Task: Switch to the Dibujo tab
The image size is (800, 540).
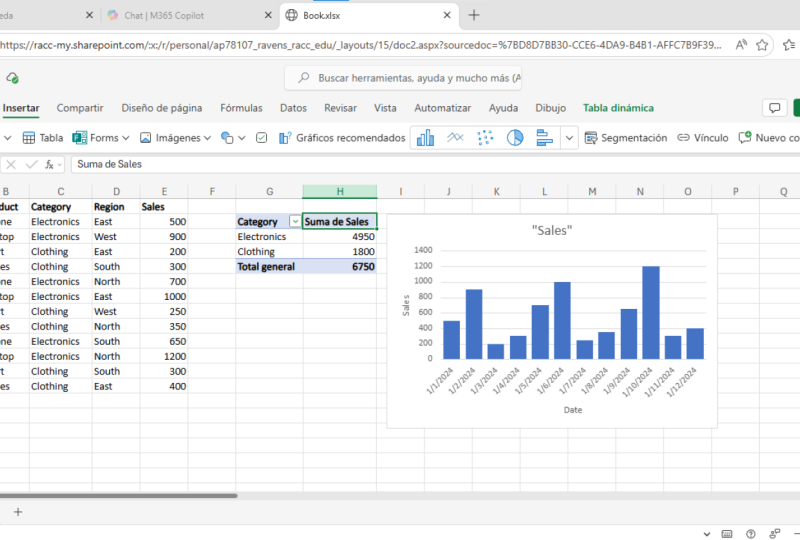Action: click(x=551, y=108)
